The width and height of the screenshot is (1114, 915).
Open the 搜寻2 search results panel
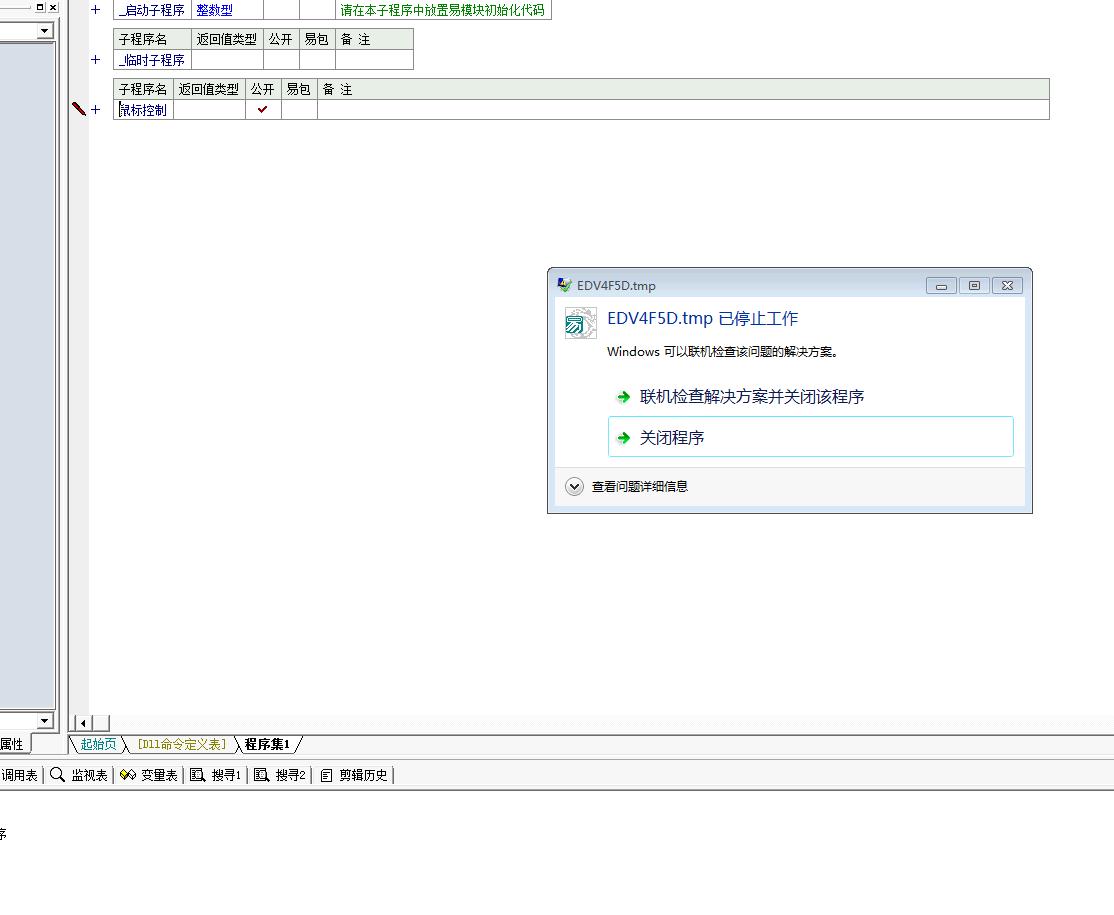click(281, 775)
